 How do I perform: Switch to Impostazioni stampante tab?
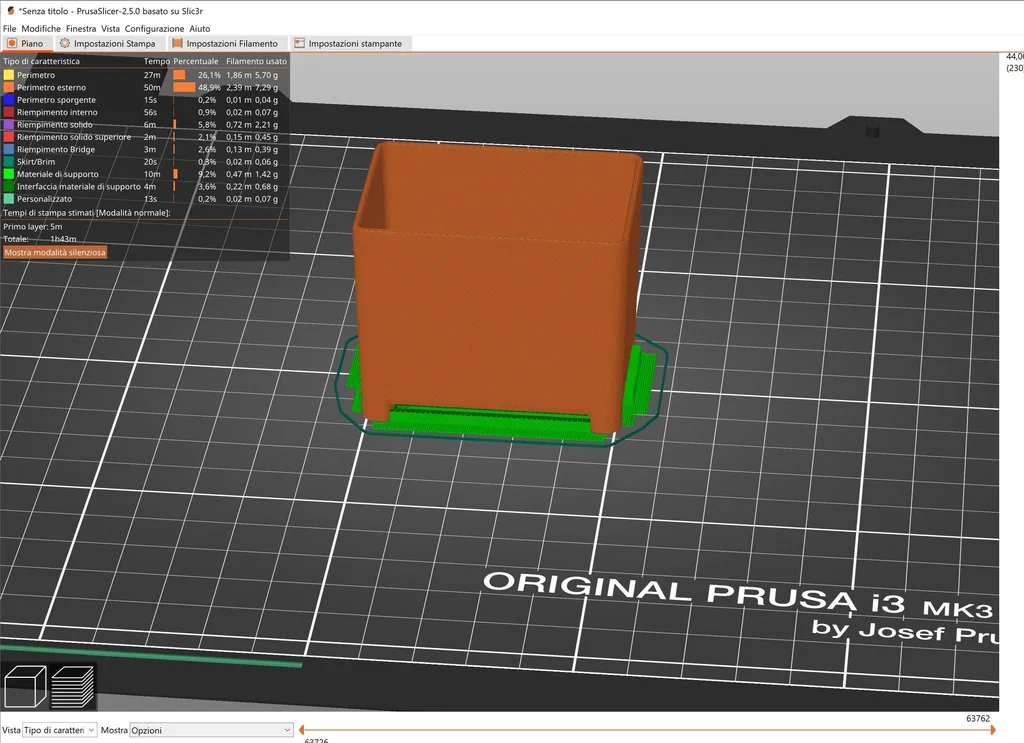pos(349,44)
